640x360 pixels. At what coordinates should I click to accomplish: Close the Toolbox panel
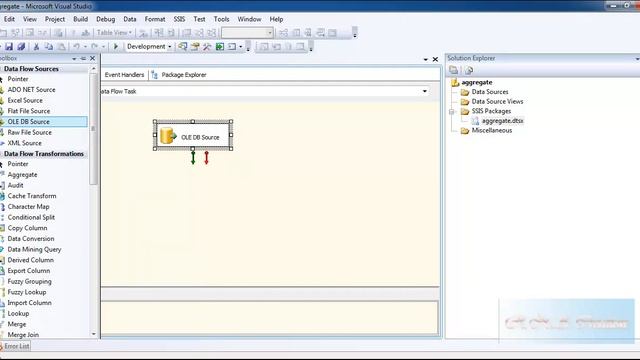[93, 58]
